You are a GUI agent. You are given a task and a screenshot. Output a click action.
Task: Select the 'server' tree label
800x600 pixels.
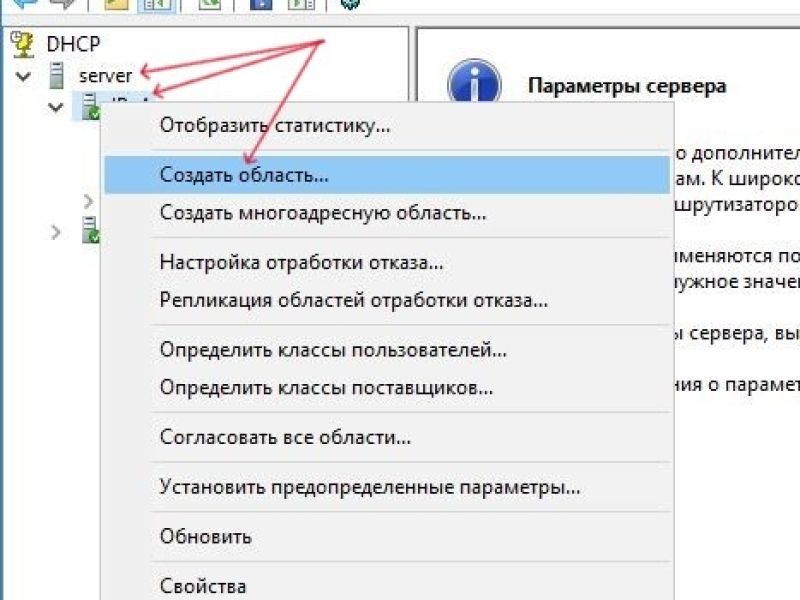[105, 76]
